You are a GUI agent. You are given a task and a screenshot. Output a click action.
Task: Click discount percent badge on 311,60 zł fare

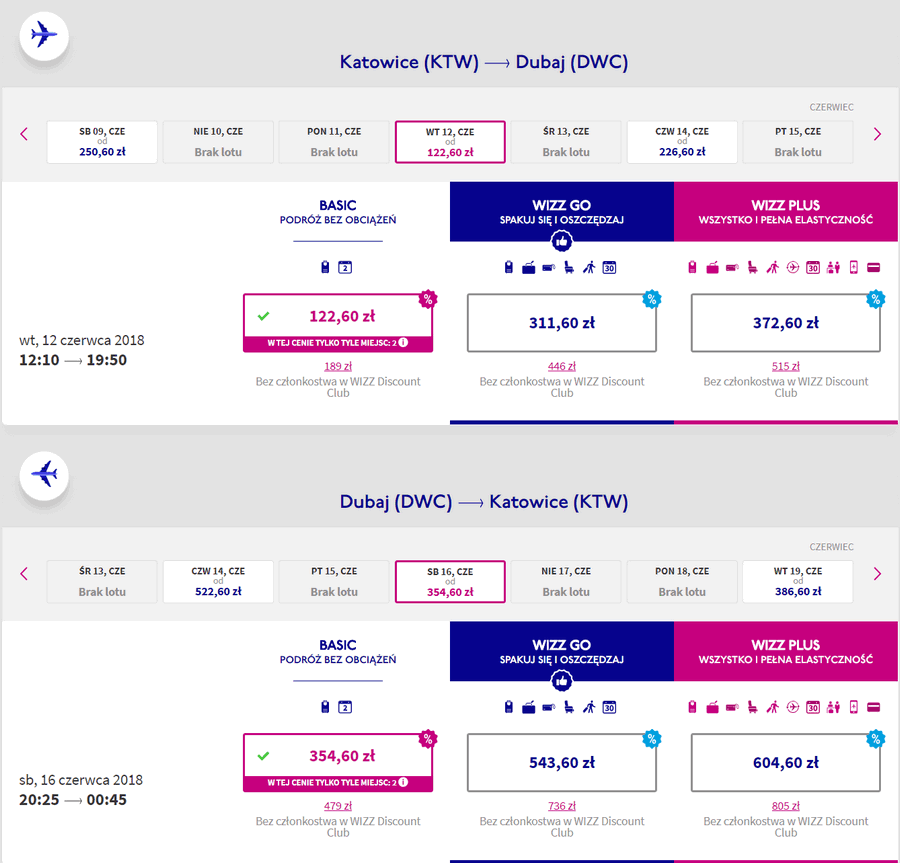click(x=651, y=299)
